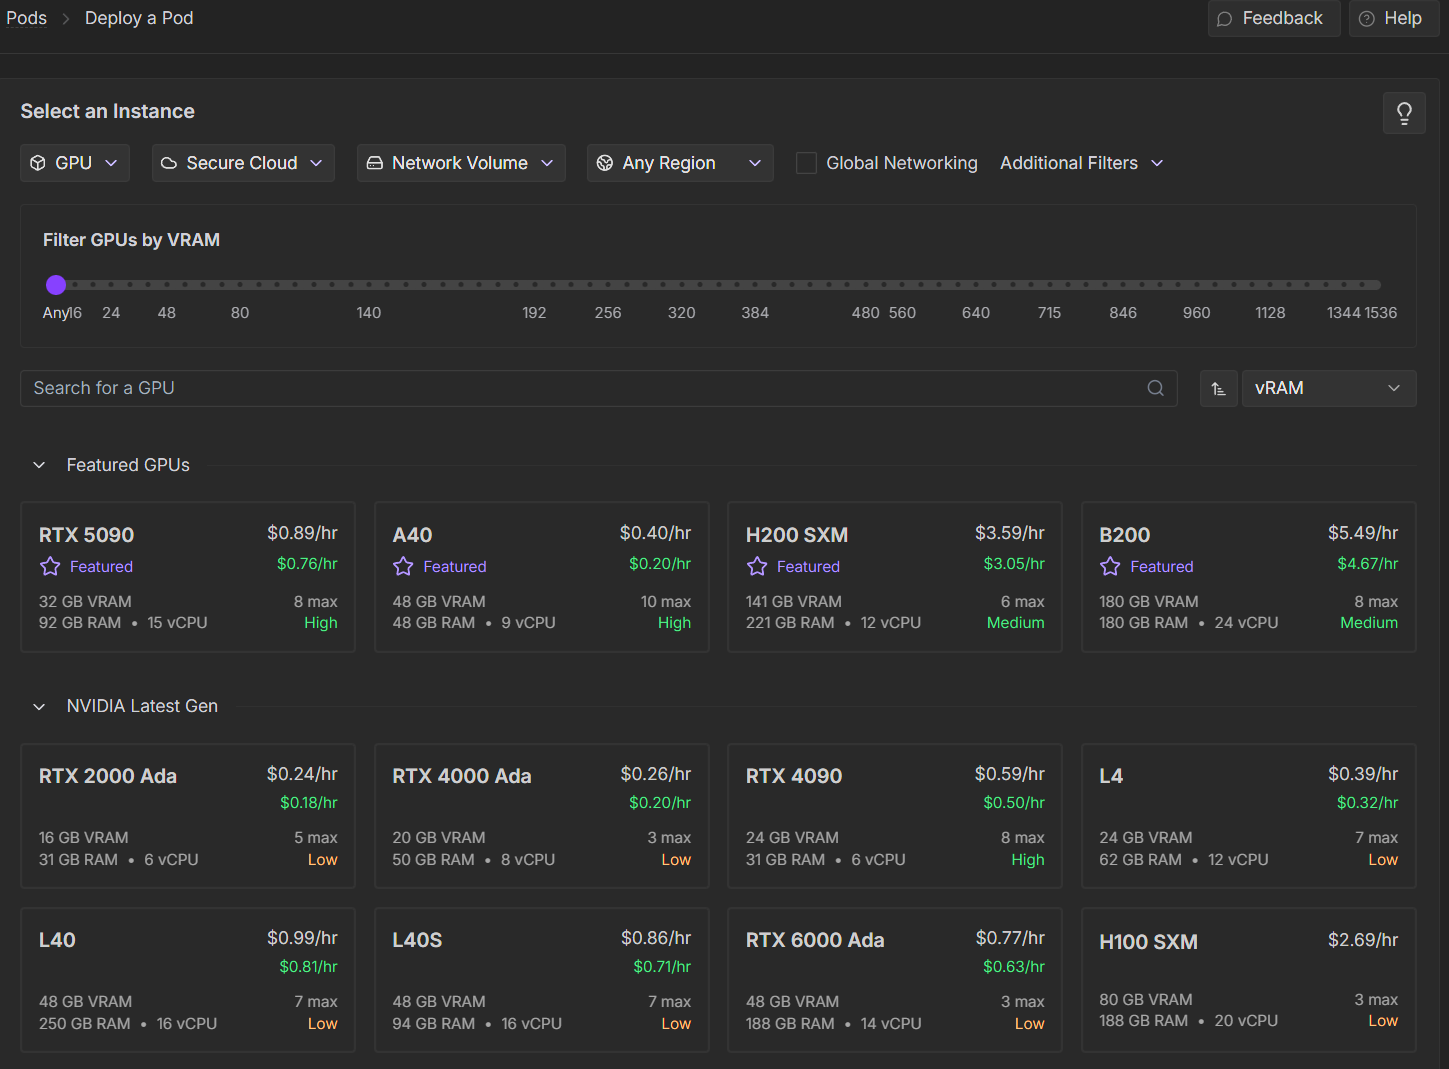The height and width of the screenshot is (1069, 1449).
Task: Collapse the Featured GPUs section
Action: 39,465
